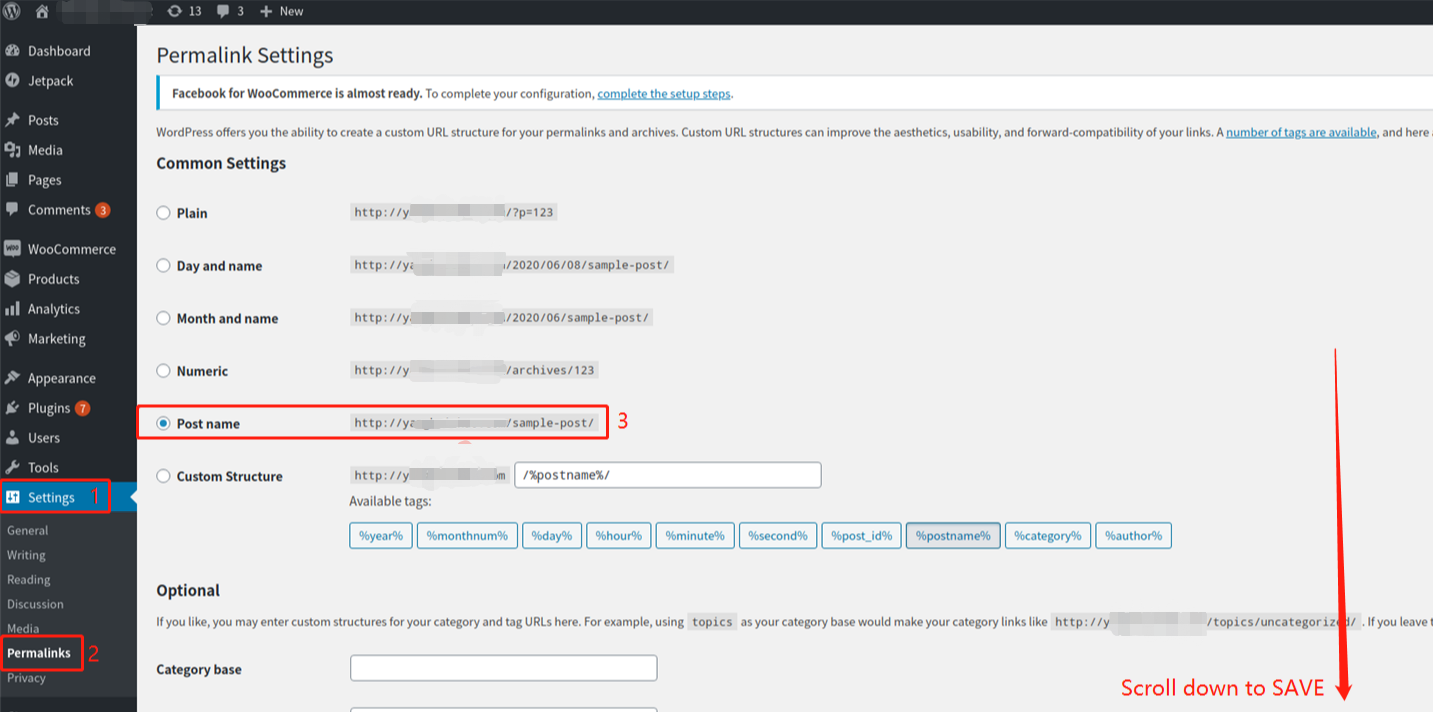The width and height of the screenshot is (1433, 712).
Task: Follow the complete the setup steps link
Action: click(x=664, y=94)
